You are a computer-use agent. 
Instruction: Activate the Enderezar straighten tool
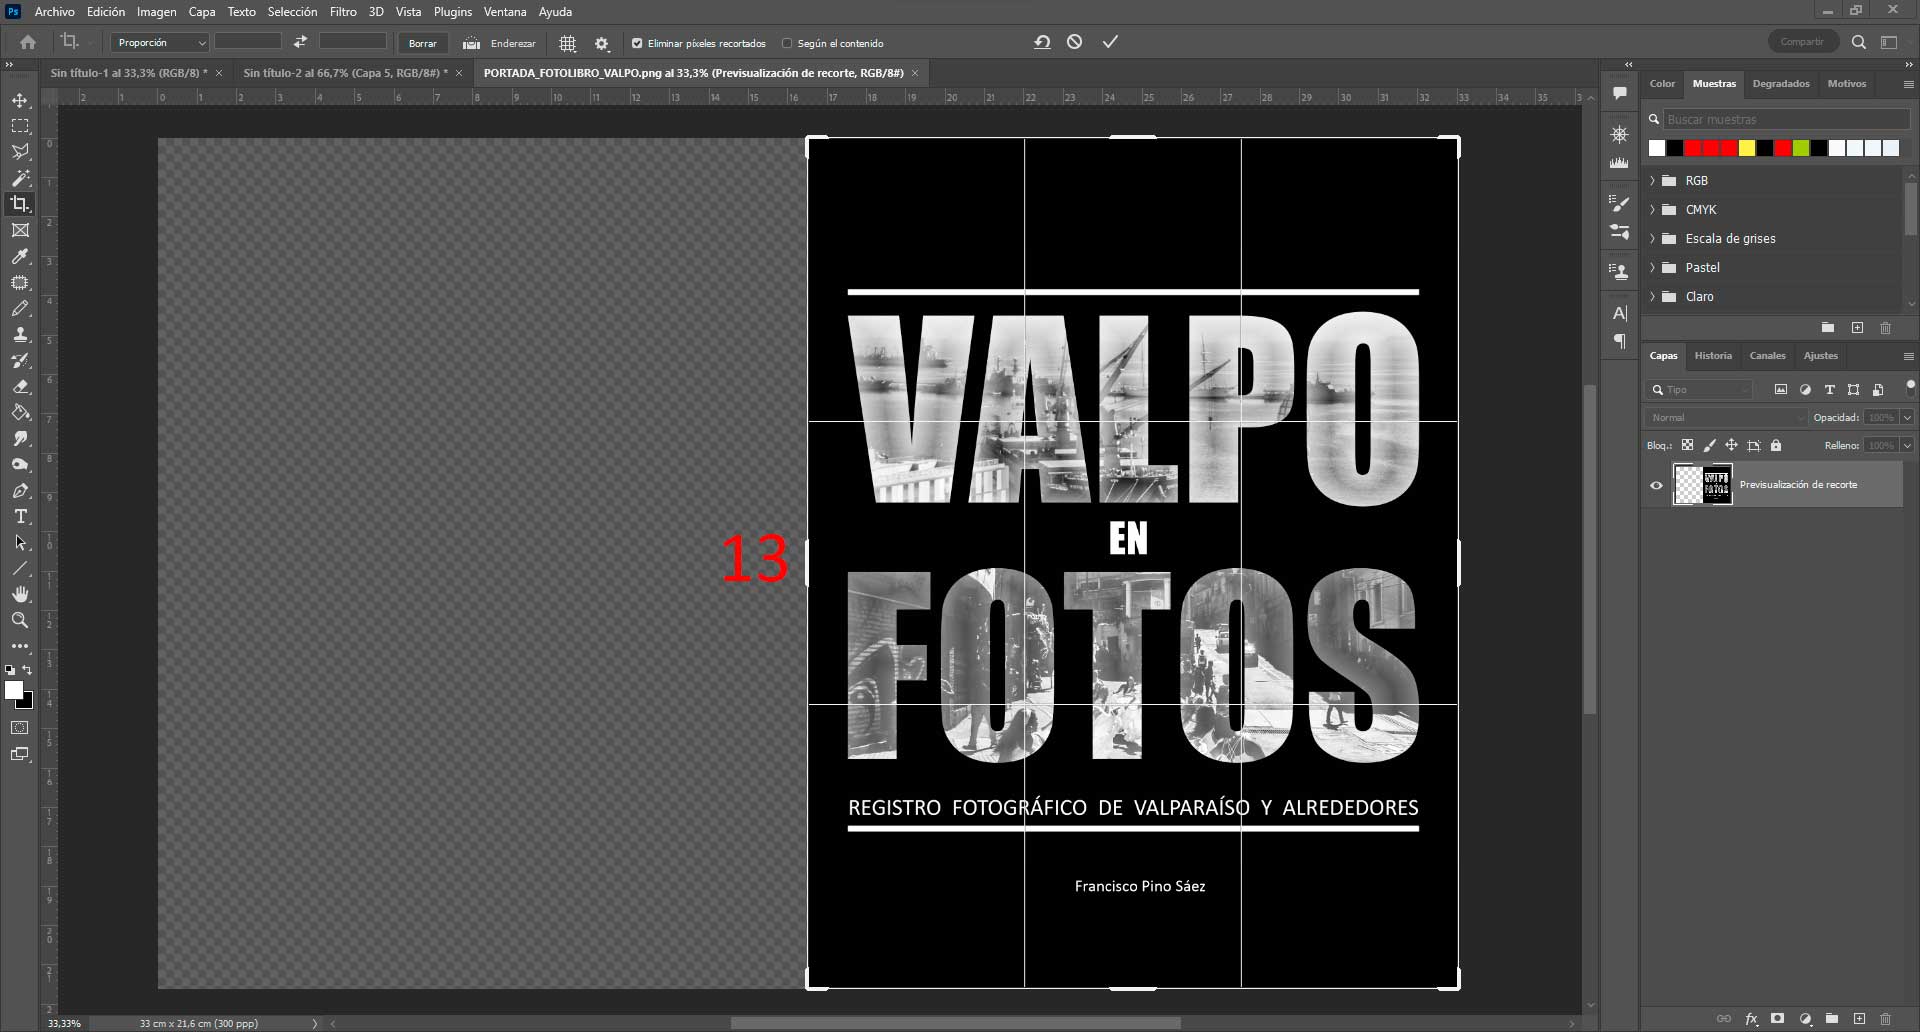(500, 43)
